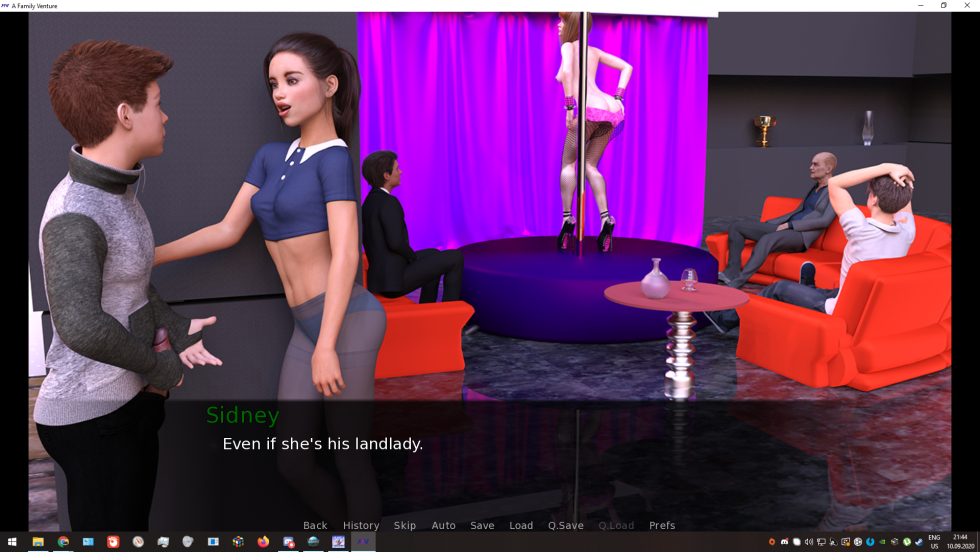The height and width of the screenshot is (552, 980).
Task: Toggle Skip mode for dialogue
Action: pos(405,525)
